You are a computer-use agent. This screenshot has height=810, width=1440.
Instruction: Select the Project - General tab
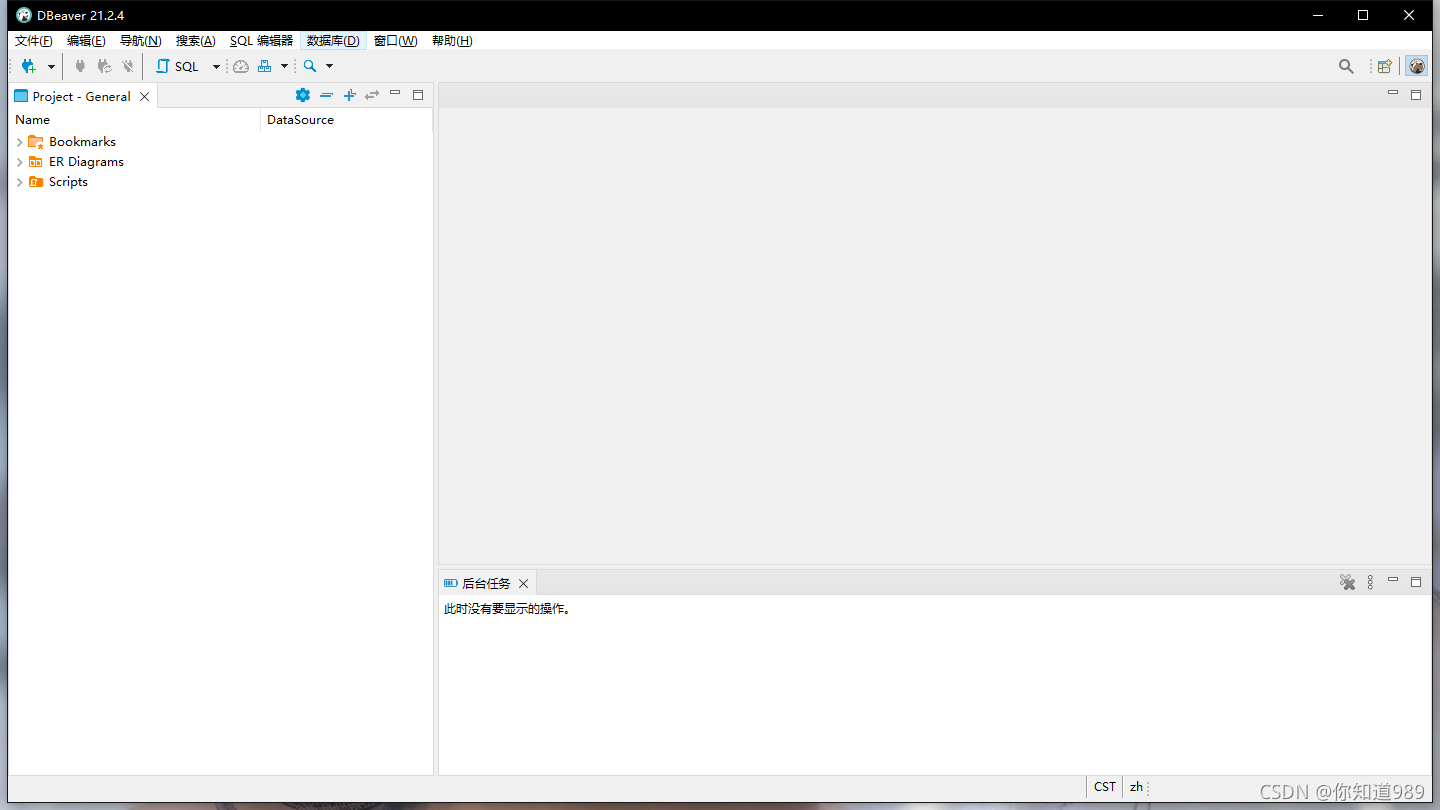81,96
